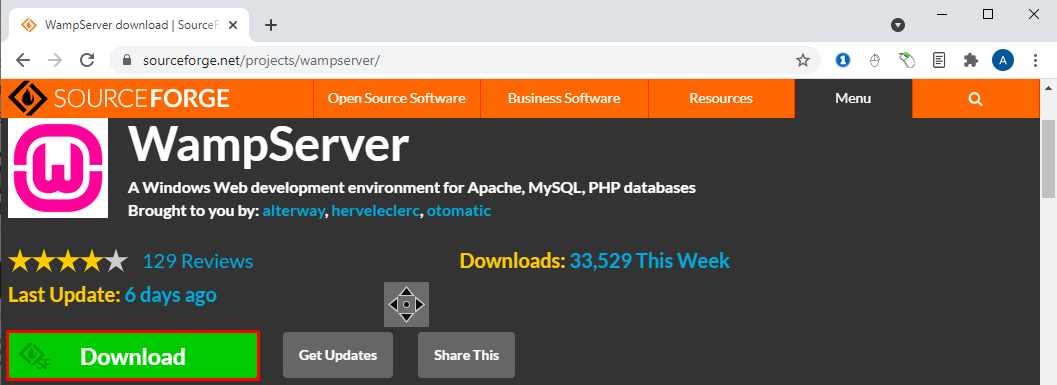Image resolution: width=1057 pixels, height=385 pixels.
Task: Click the SourceForge logo
Action: [119, 98]
